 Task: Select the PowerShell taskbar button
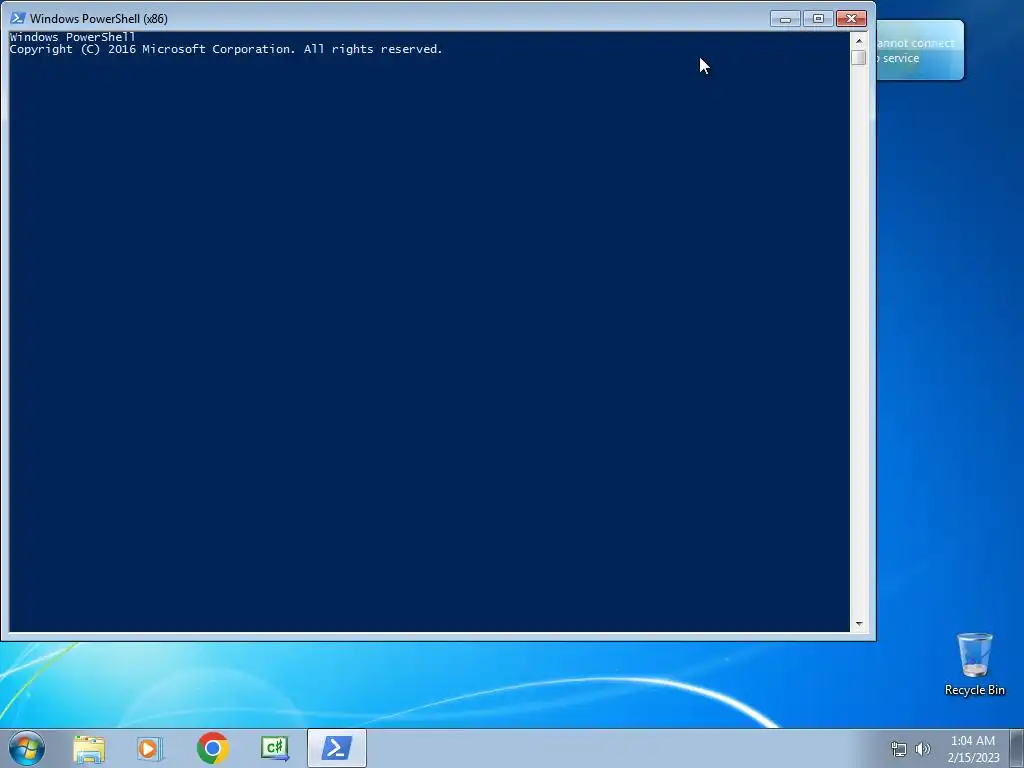336,748
